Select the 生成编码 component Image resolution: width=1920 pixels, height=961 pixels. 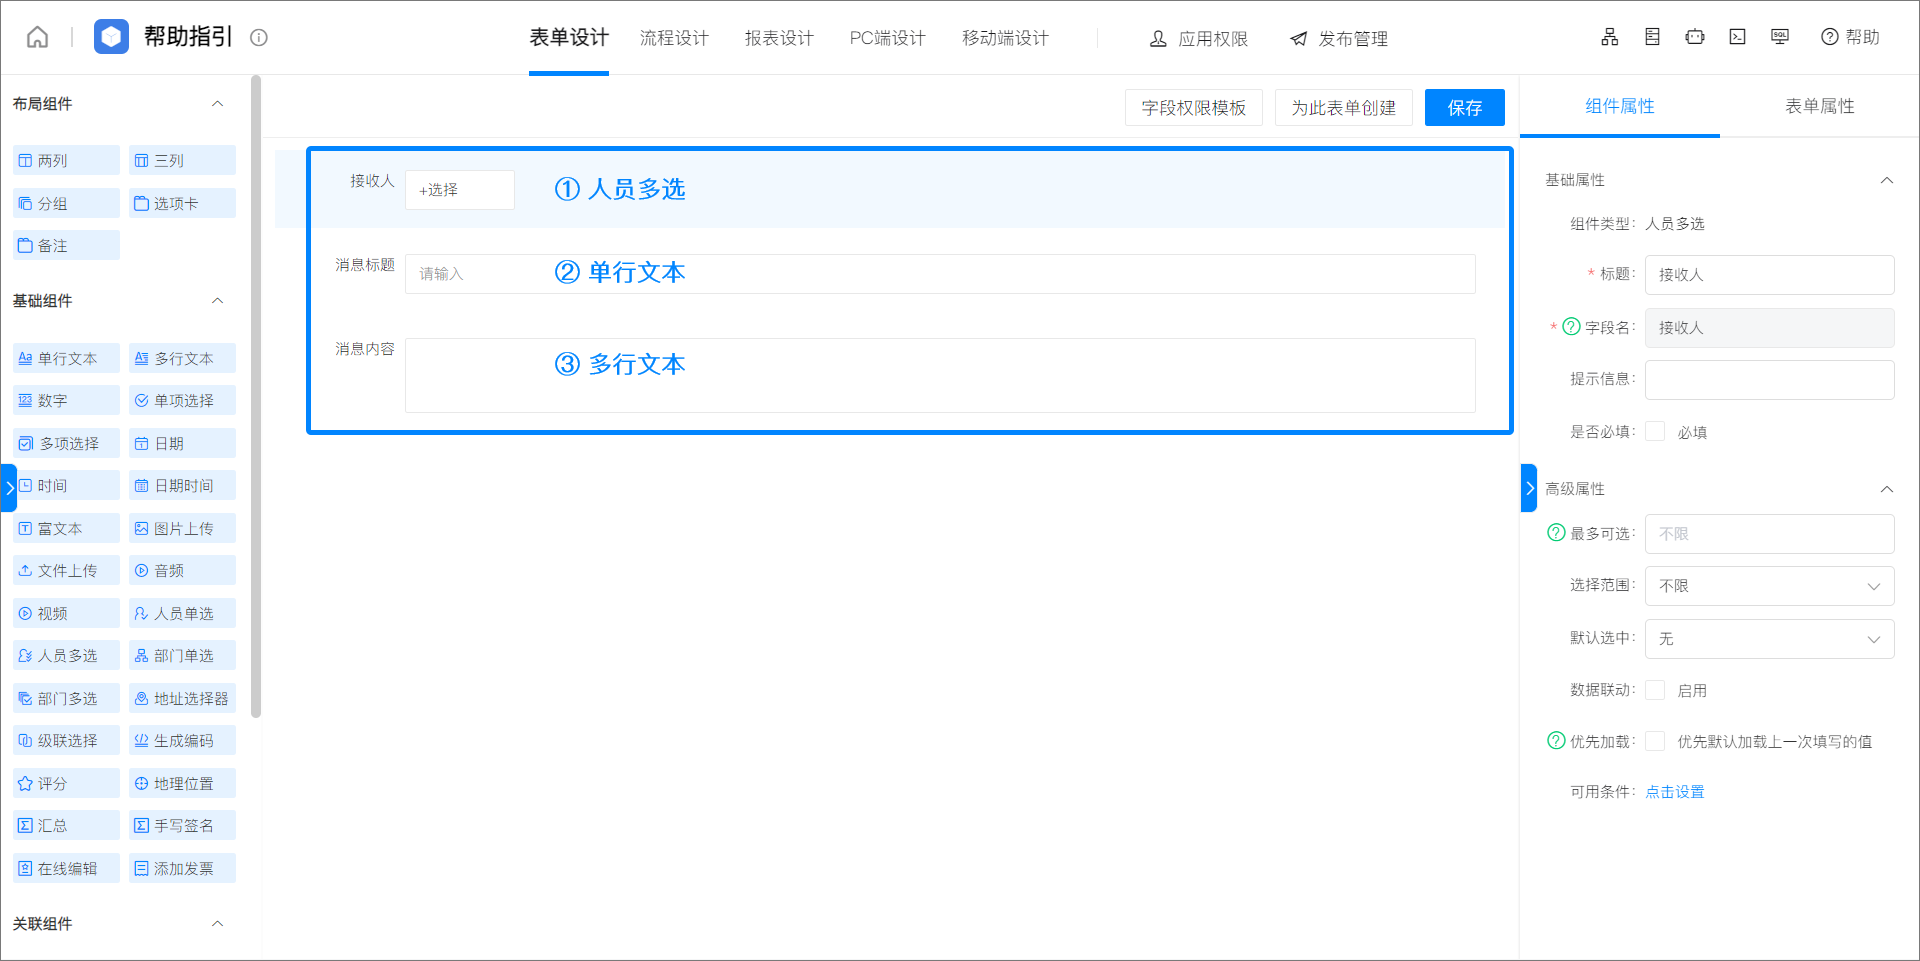182,740
